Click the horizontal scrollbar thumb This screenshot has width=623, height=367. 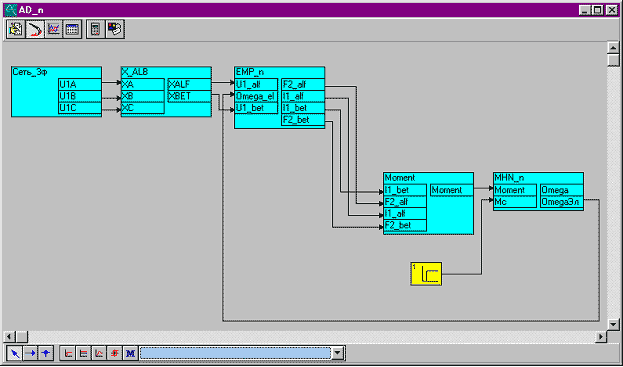[x=21, y=336]
